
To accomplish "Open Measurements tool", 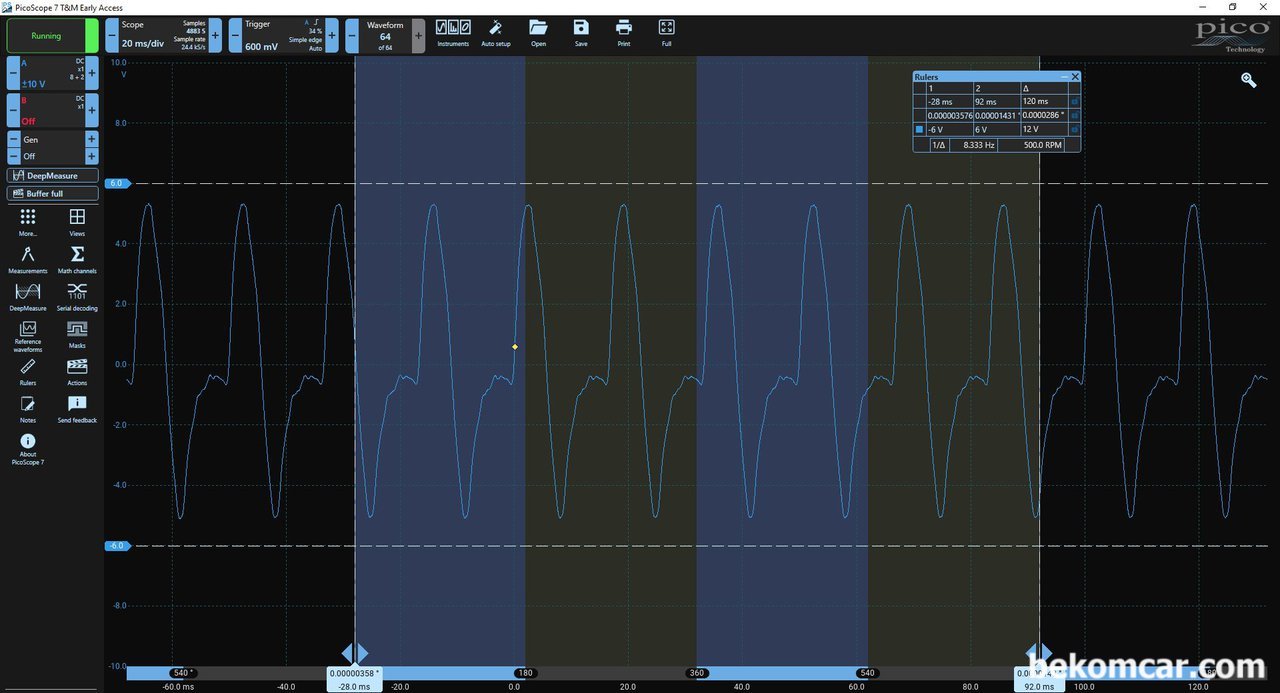I will point(28,259).
